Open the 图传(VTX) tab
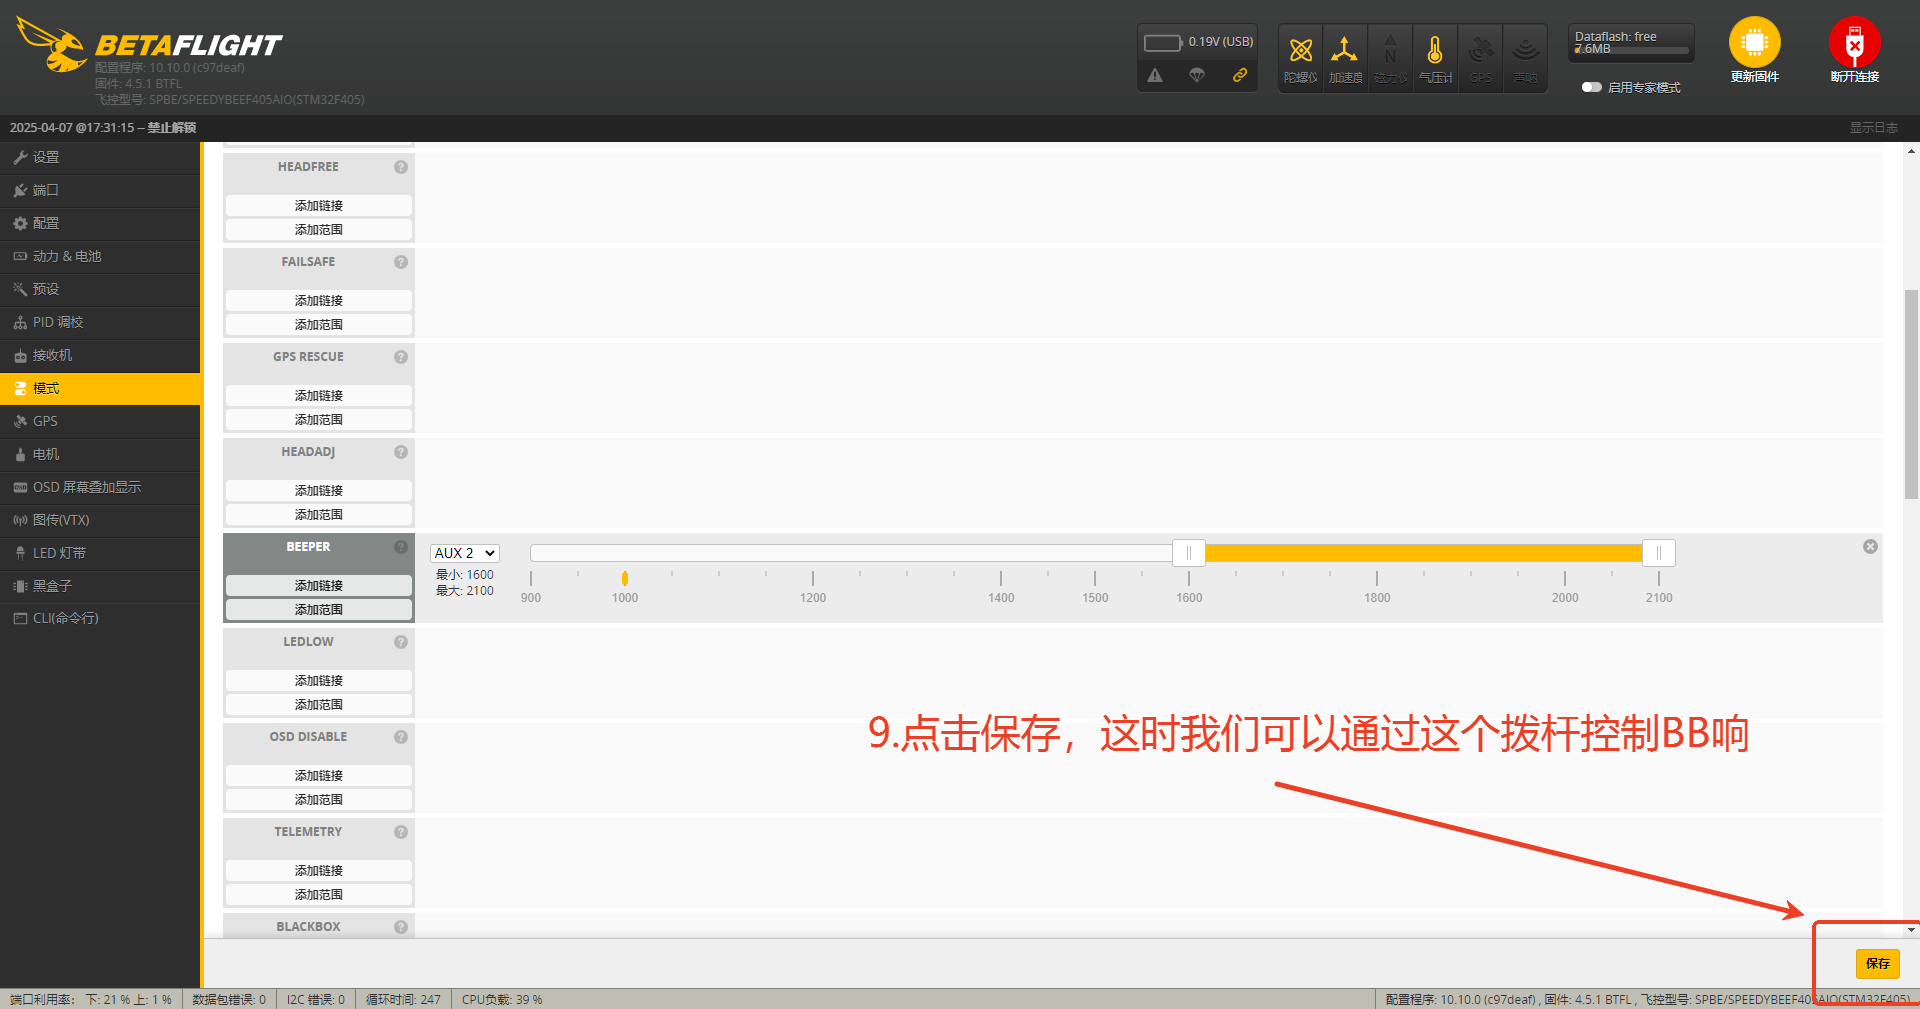Image resolution: width=1920 pixels, height=1009 pixels. tap(100, 521)
